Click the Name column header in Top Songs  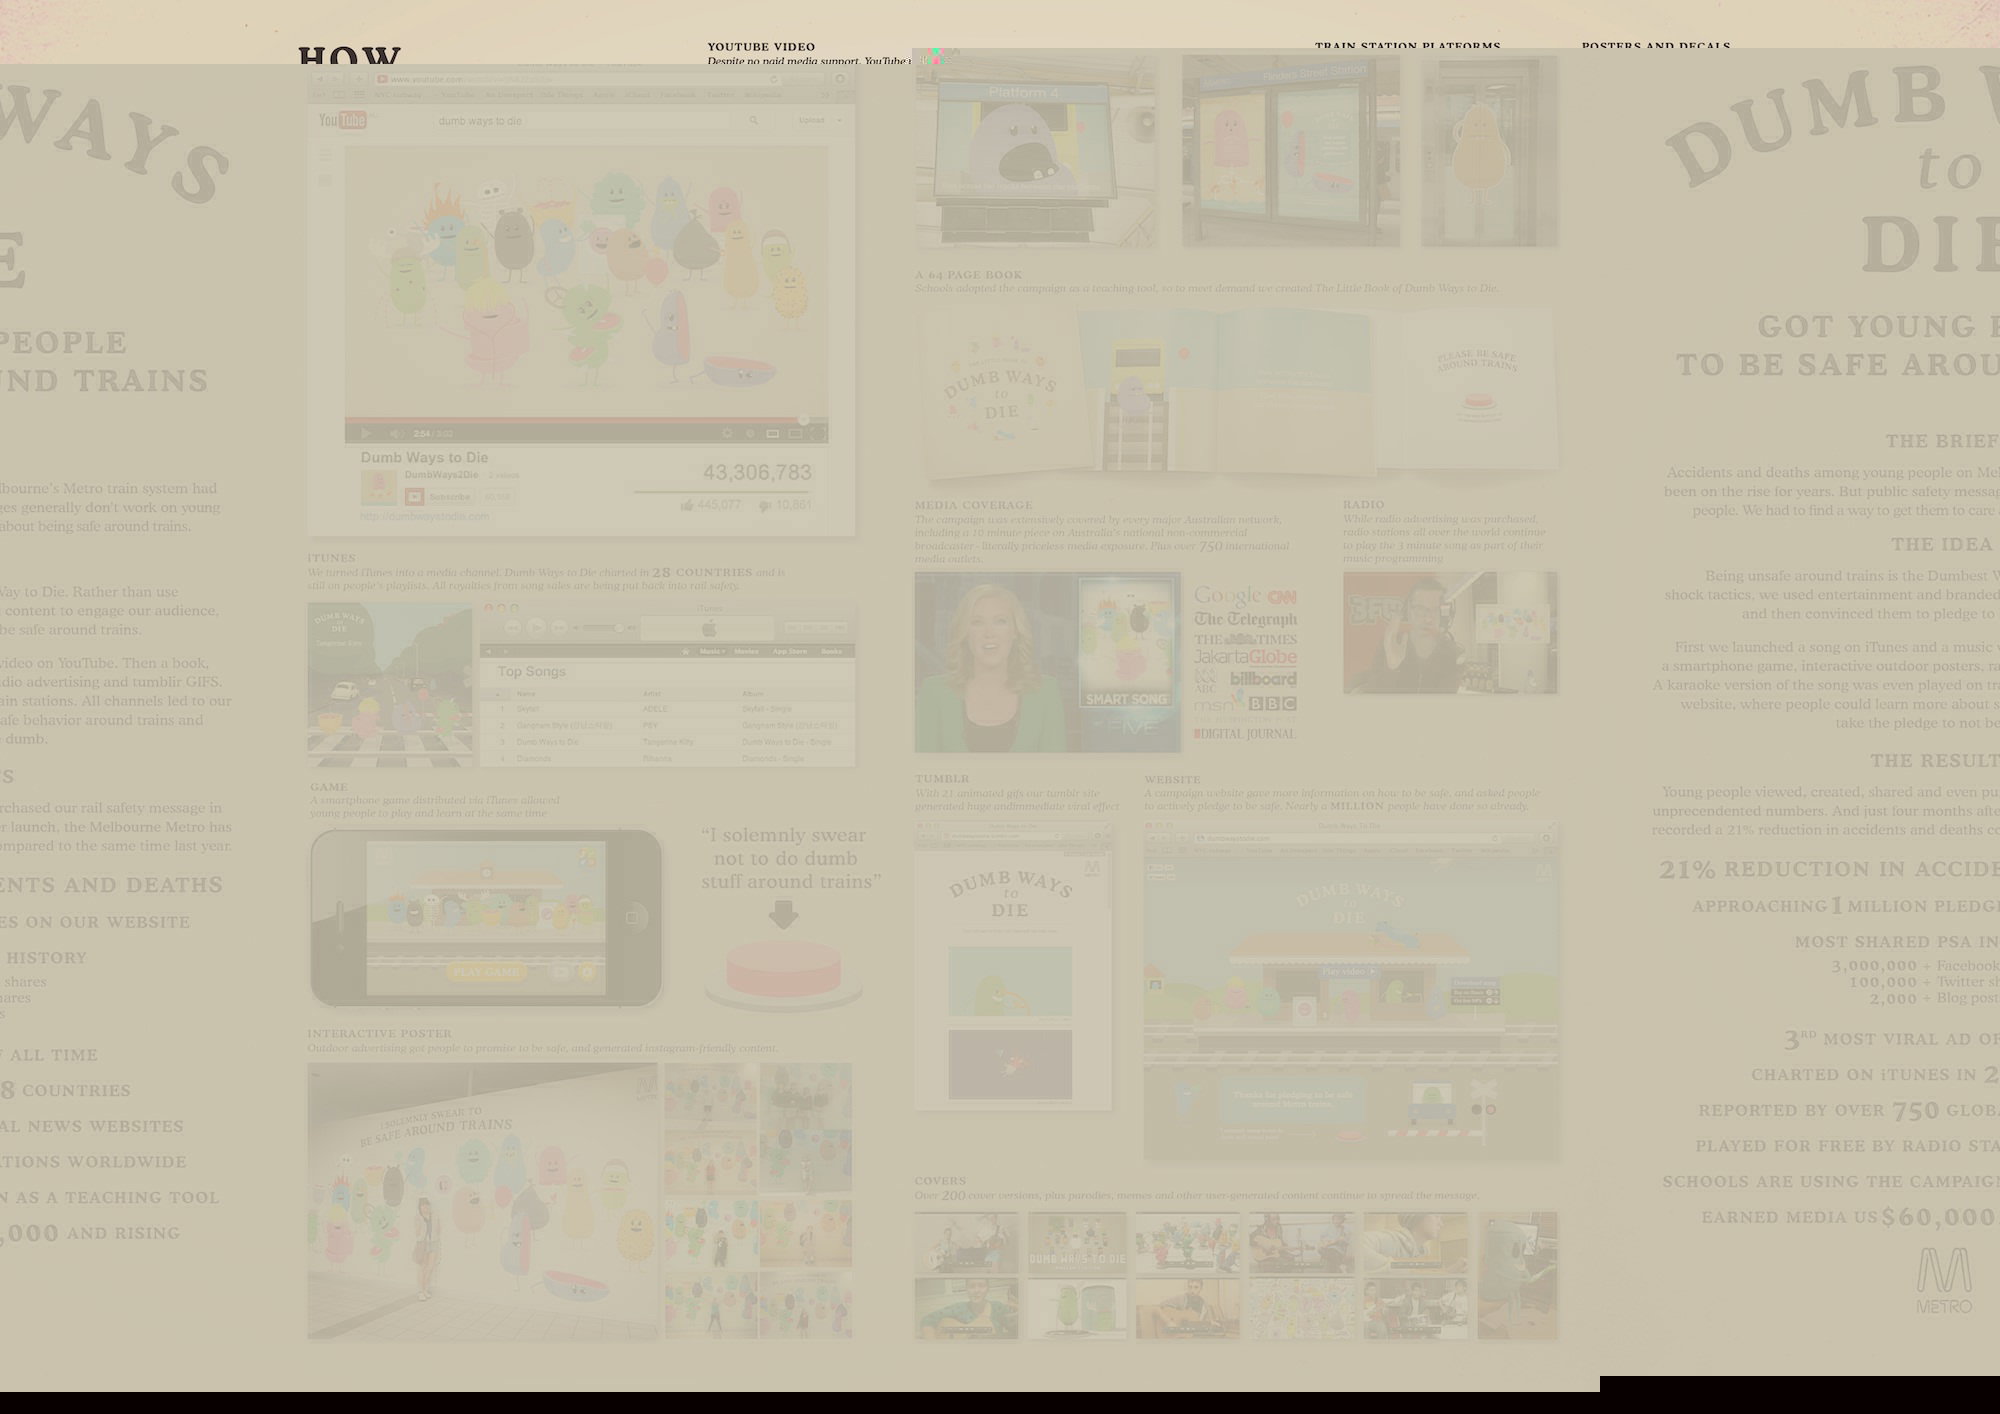(x=526, y=693)
